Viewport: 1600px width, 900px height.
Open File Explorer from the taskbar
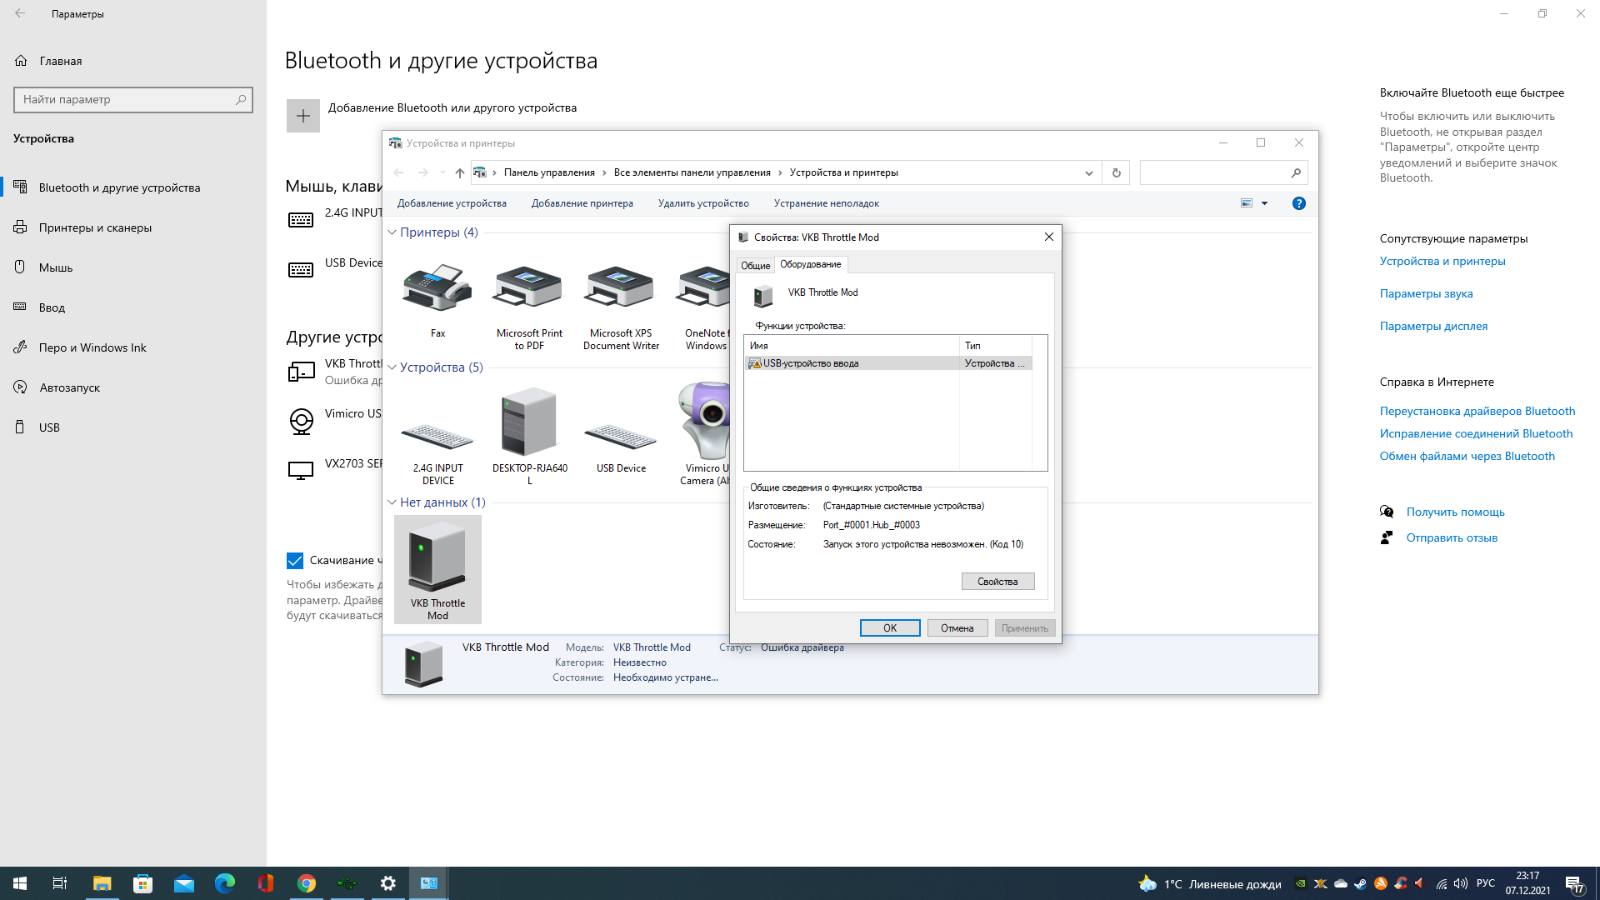tap(102, 883)
